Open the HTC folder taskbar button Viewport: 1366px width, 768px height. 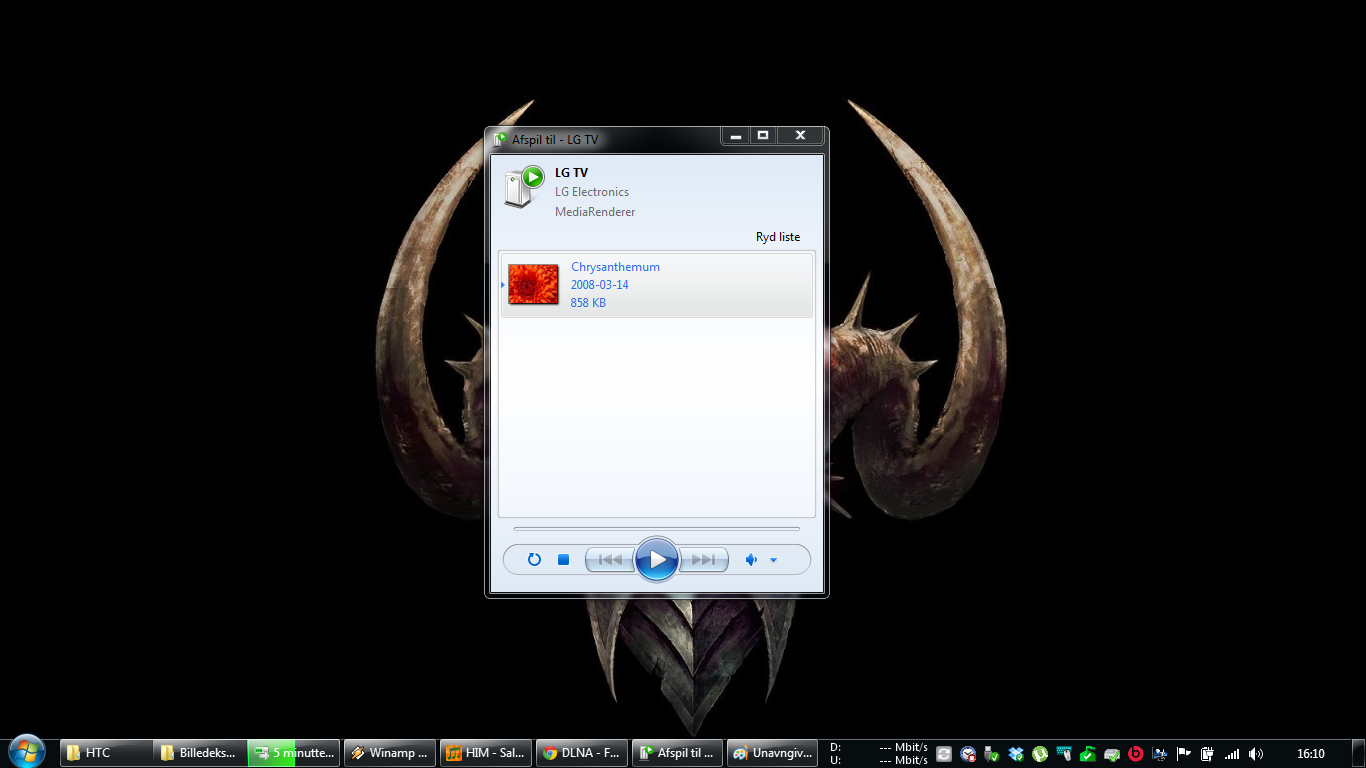point(106,753)
